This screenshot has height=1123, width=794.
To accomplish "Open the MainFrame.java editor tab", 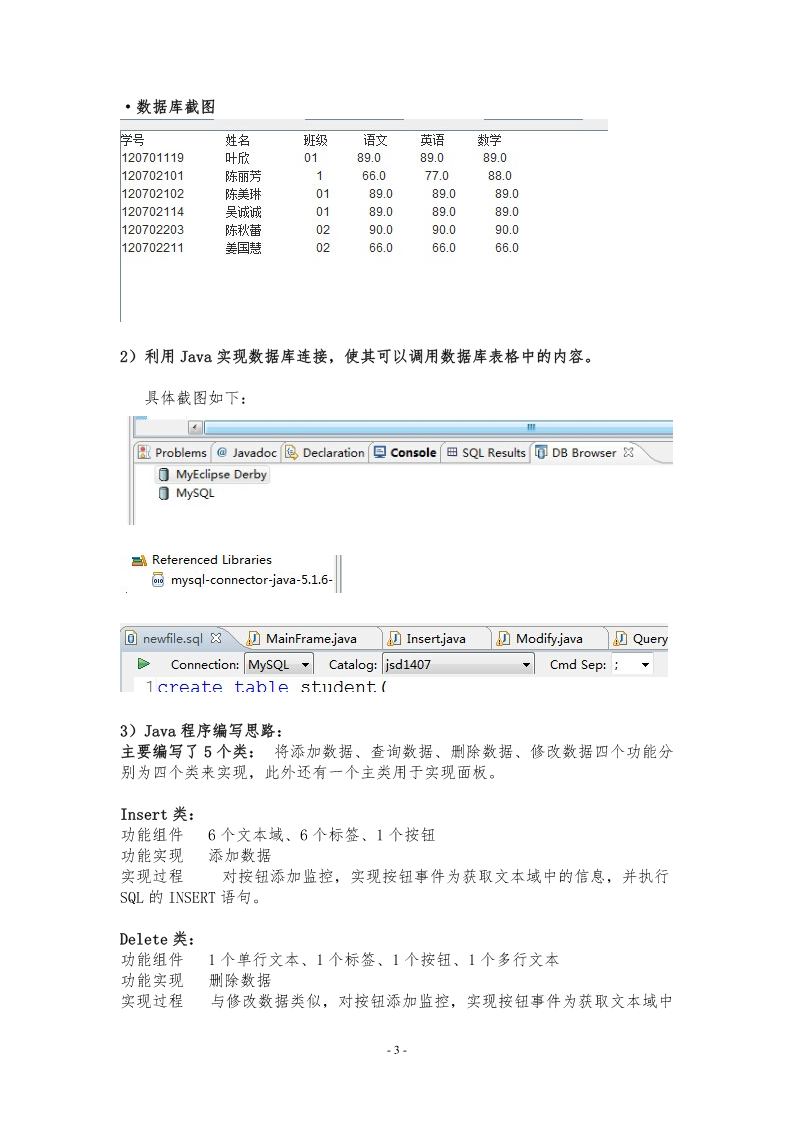I will (311, 638).
